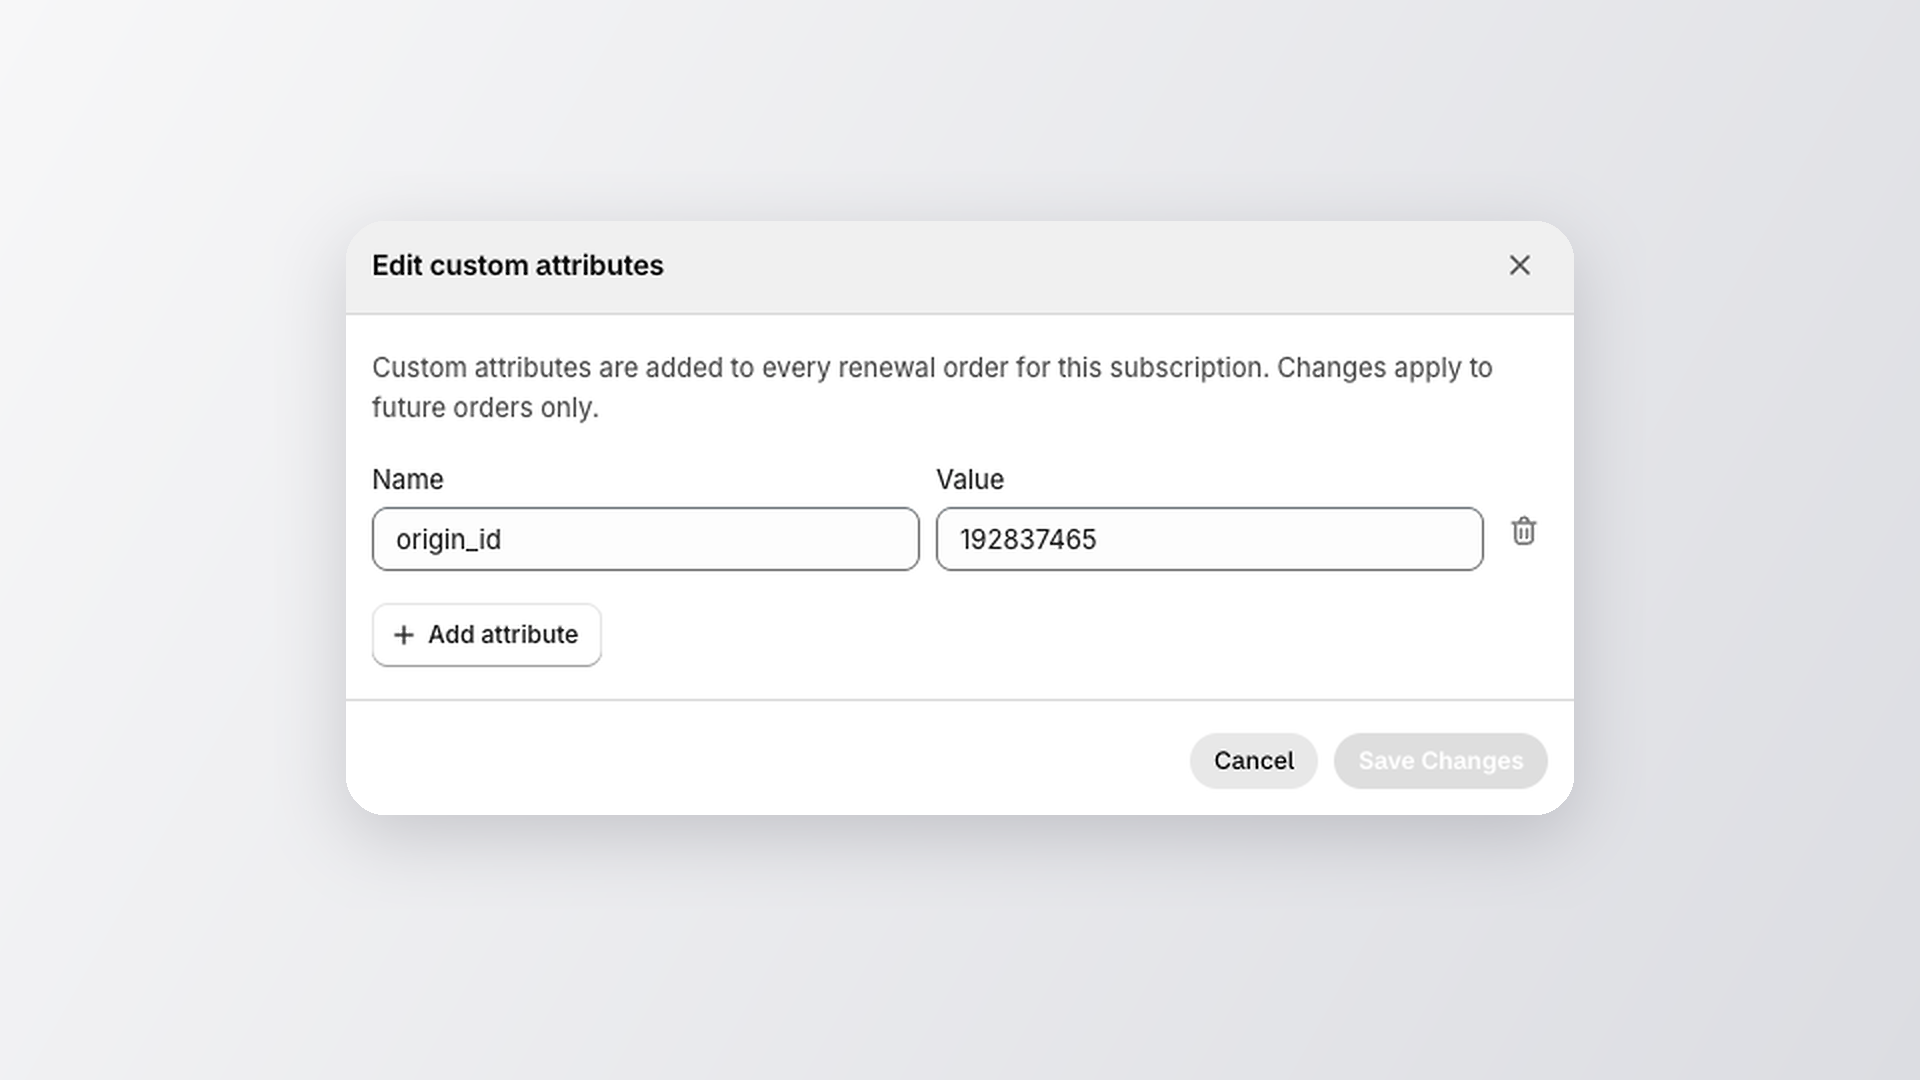Viewport: 1920px width, 1080px height.
Task: Click the Add attribute button
Action: (x=486, y=635)
